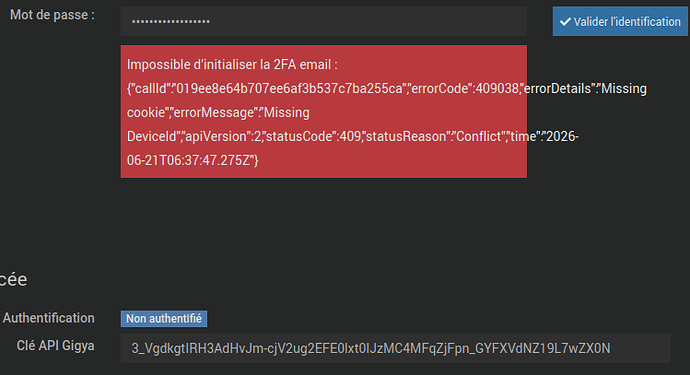Click the Mot de passe label

(52, 15)
